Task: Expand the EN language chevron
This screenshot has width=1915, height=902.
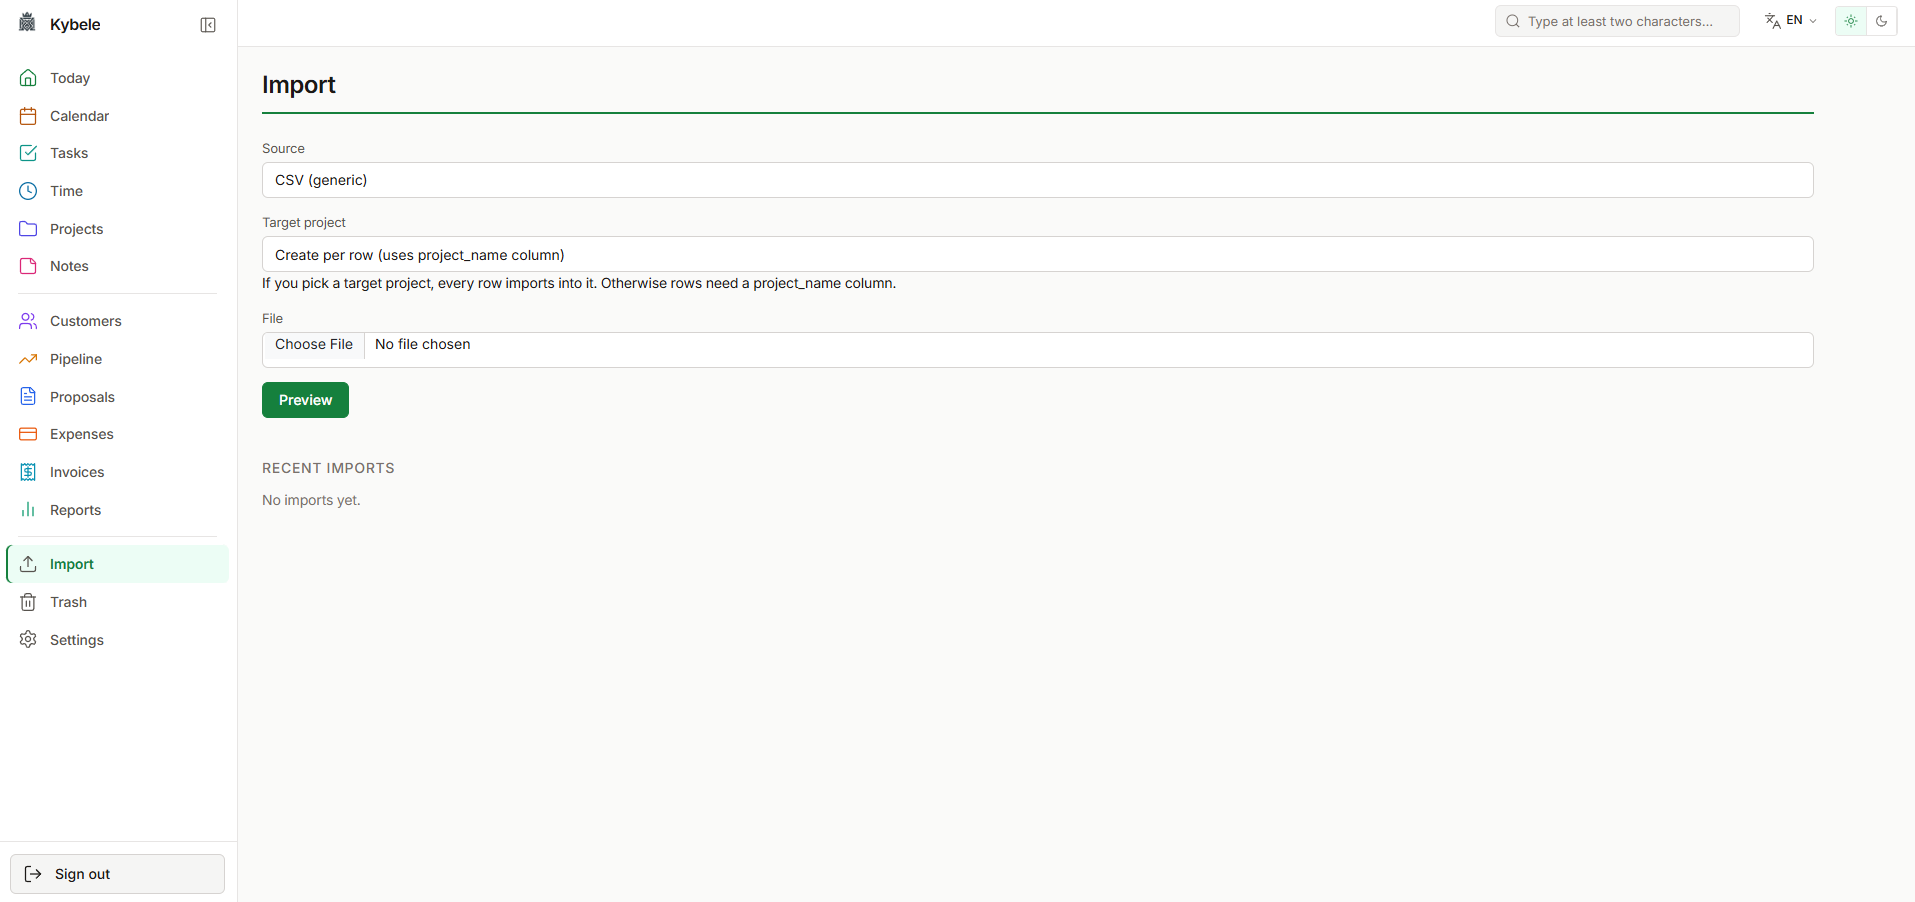Action: (1813, 21)
